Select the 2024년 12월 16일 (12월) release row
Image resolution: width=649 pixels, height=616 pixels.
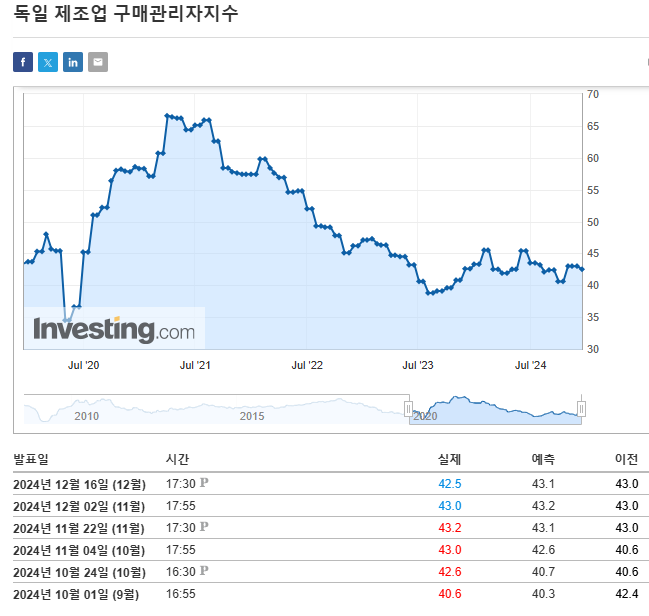point(79,484)
